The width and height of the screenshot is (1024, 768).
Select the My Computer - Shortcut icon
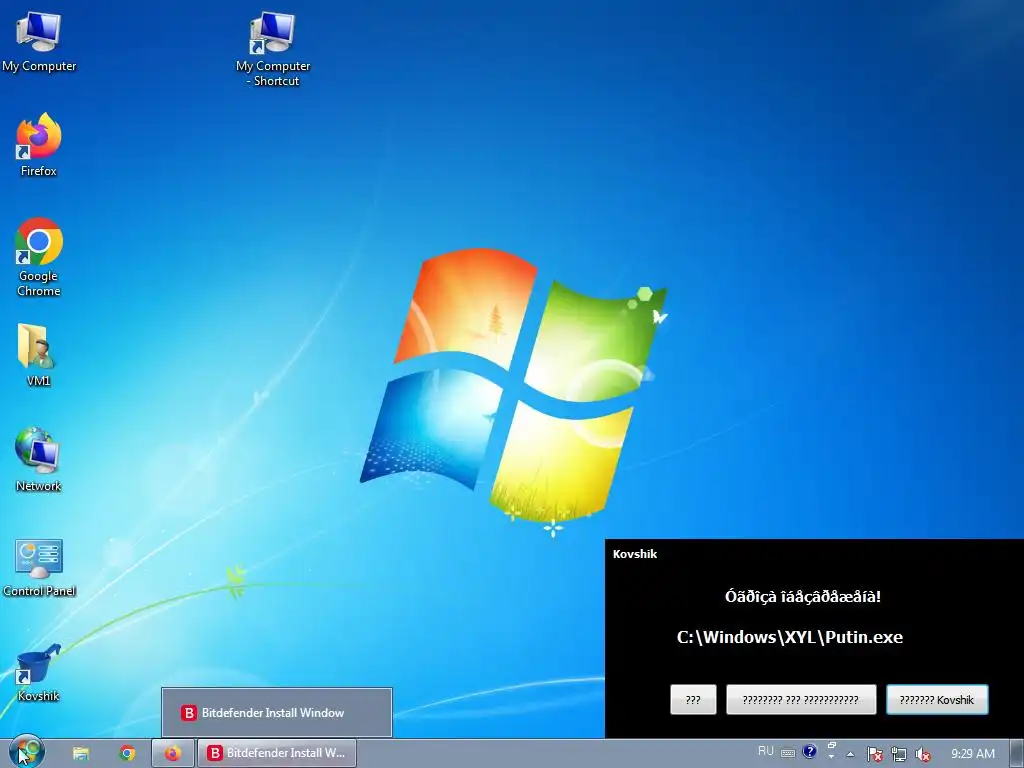273,50
